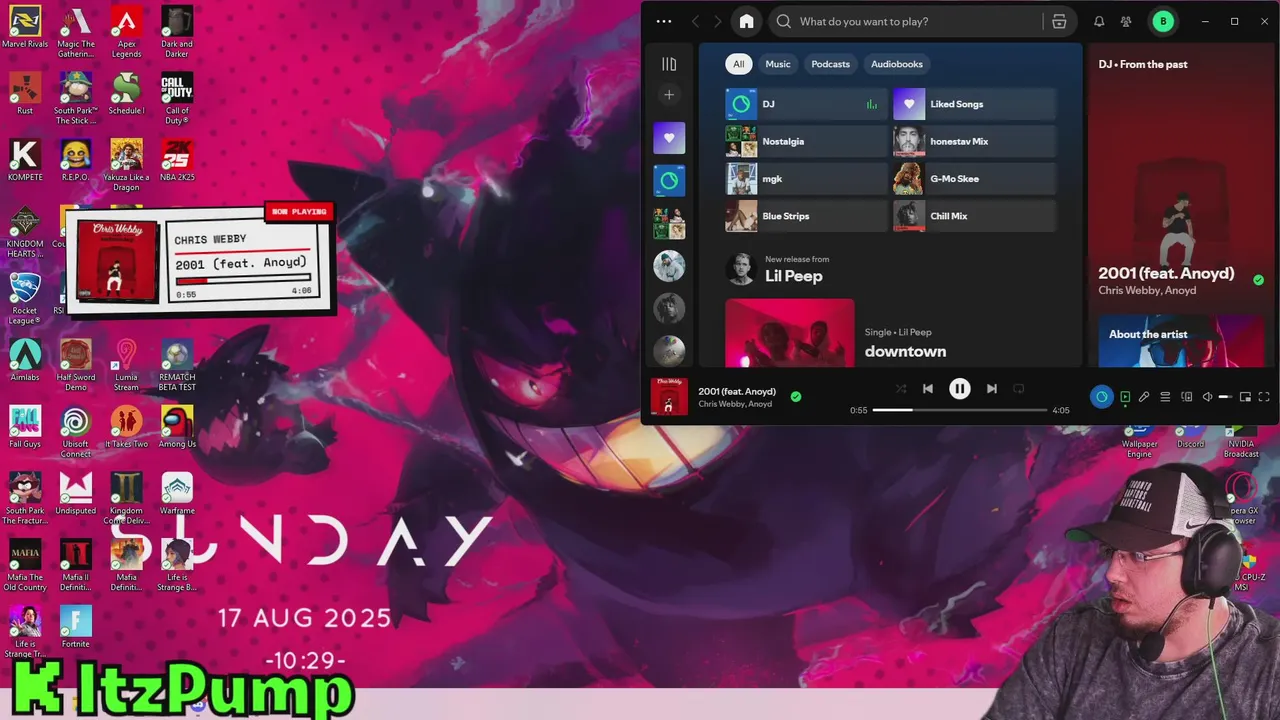Adjust the Spotify volume slider
The height and width of the screenshot is (720, 1280).
[x=1226, y=397]
